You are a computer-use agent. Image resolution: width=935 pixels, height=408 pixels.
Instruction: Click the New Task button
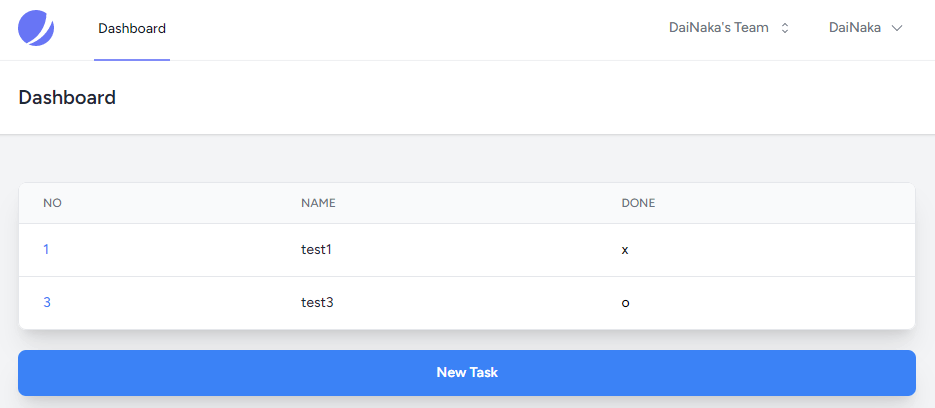pyautogui.click(x=467, y=373)
